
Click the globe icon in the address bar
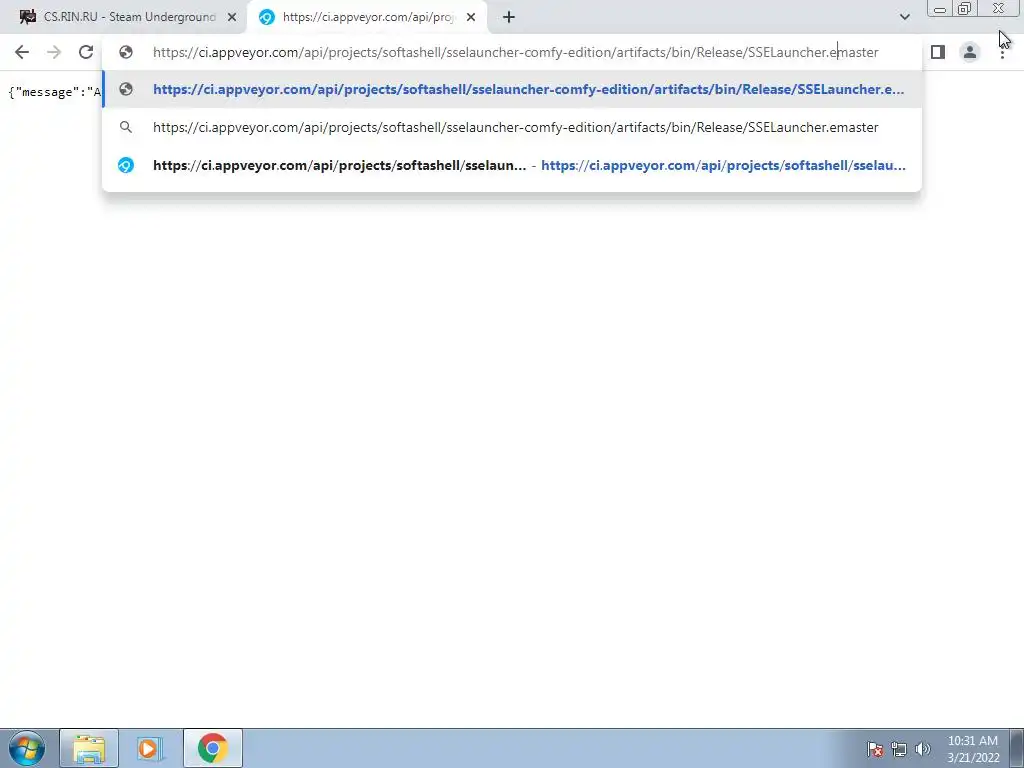tap(126, 52)
